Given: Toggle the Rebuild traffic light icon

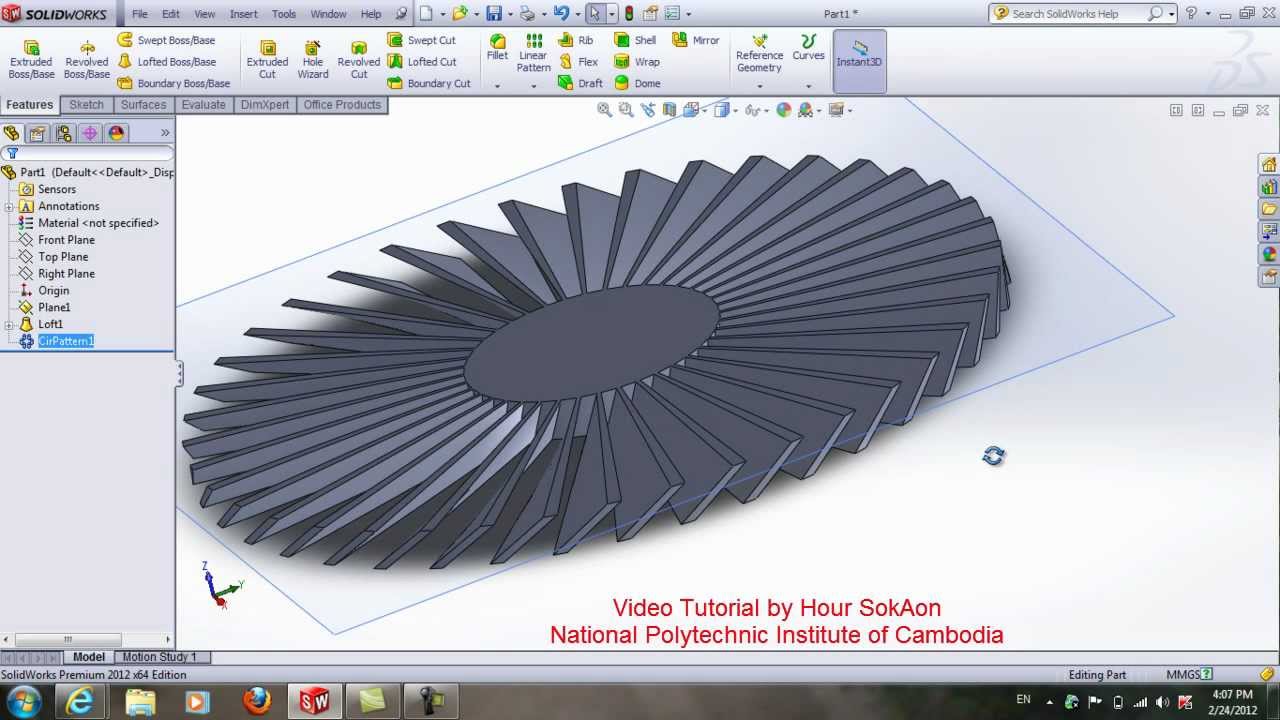Looking at the screenshot, I should click(x=628, y=14).
